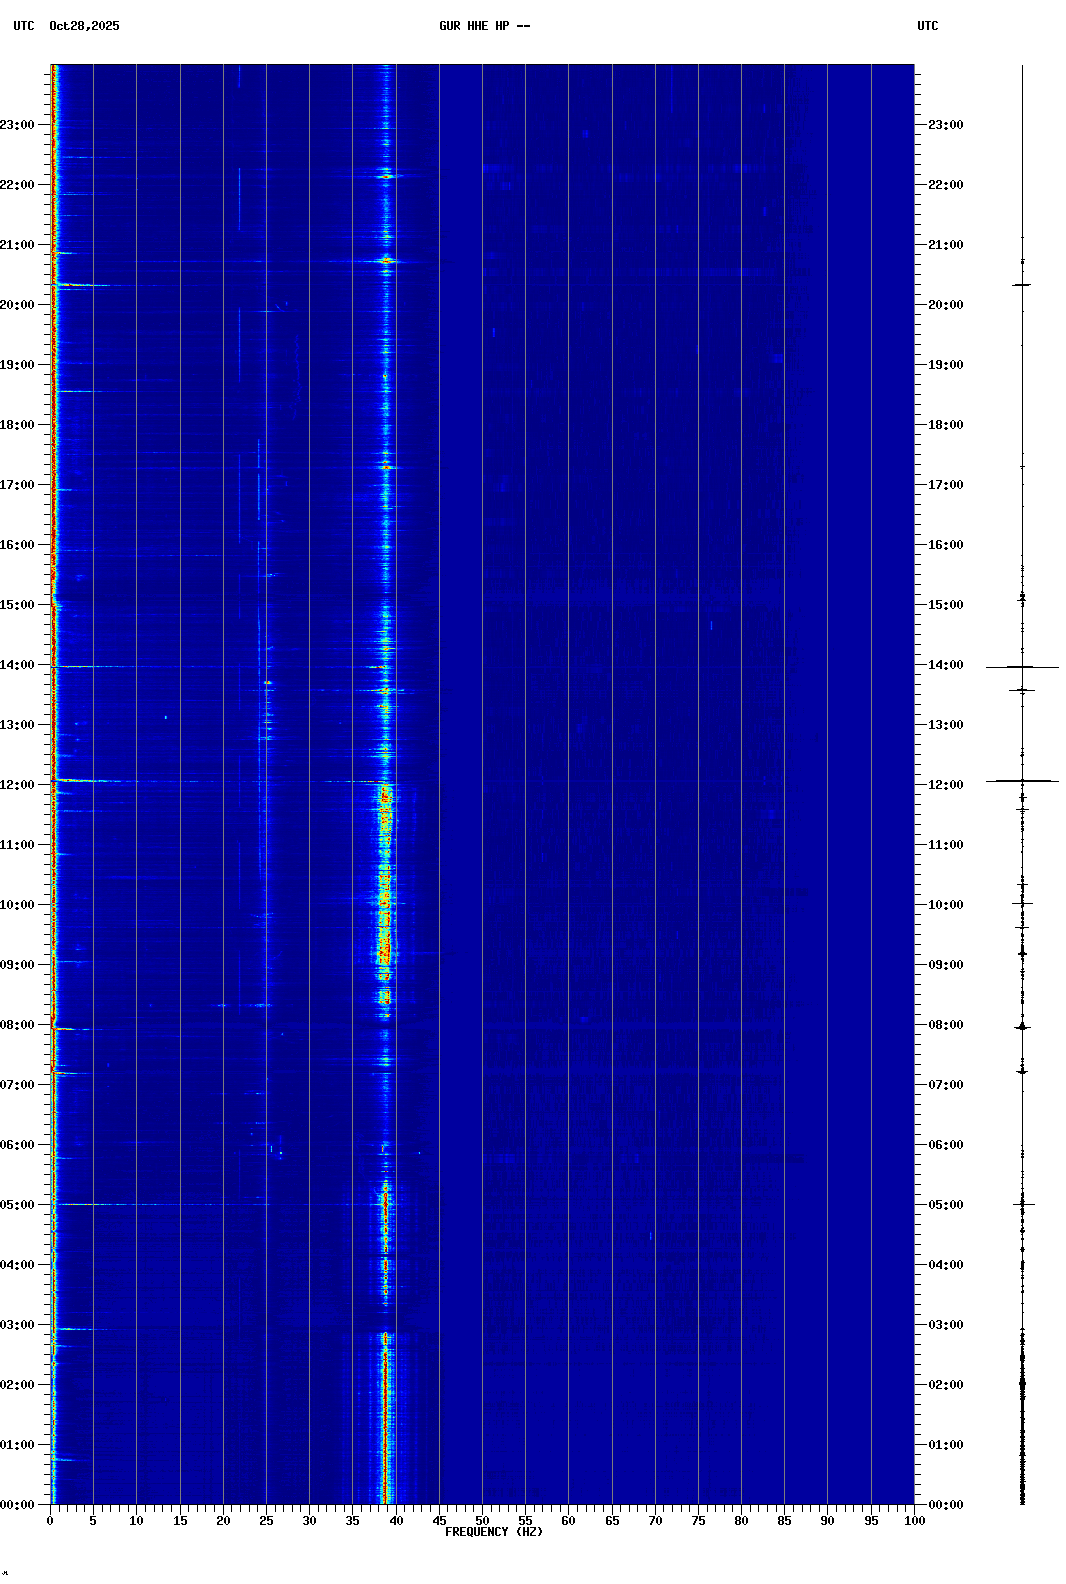
Task: Click the large seismogram spike near 14:00
Action: tap(1022, 667)
